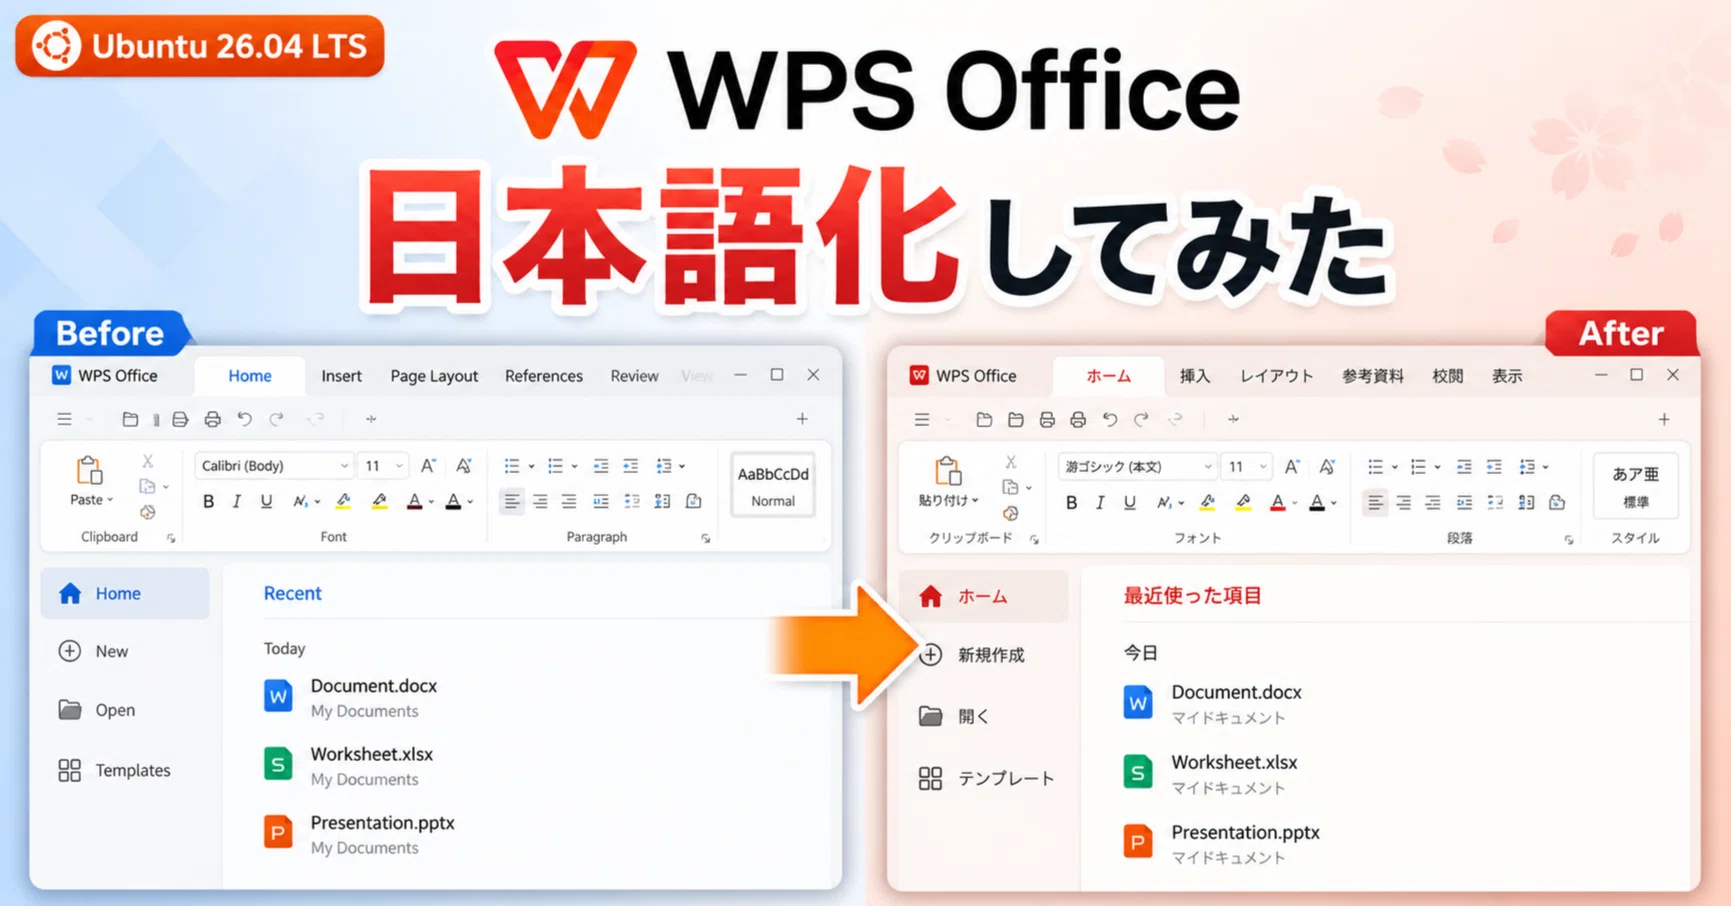This screenshot has height=906, width=1731.
Task: Switch to 挿入 tab in After window
Action: [1195, 376]
